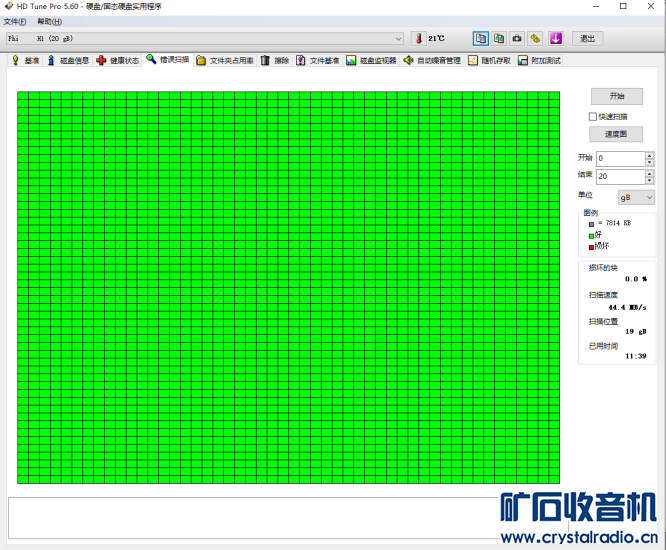The image size is (666, 550).
Task: Click the scan speed value 44.4 MB/s
Action: click(627, 307)
